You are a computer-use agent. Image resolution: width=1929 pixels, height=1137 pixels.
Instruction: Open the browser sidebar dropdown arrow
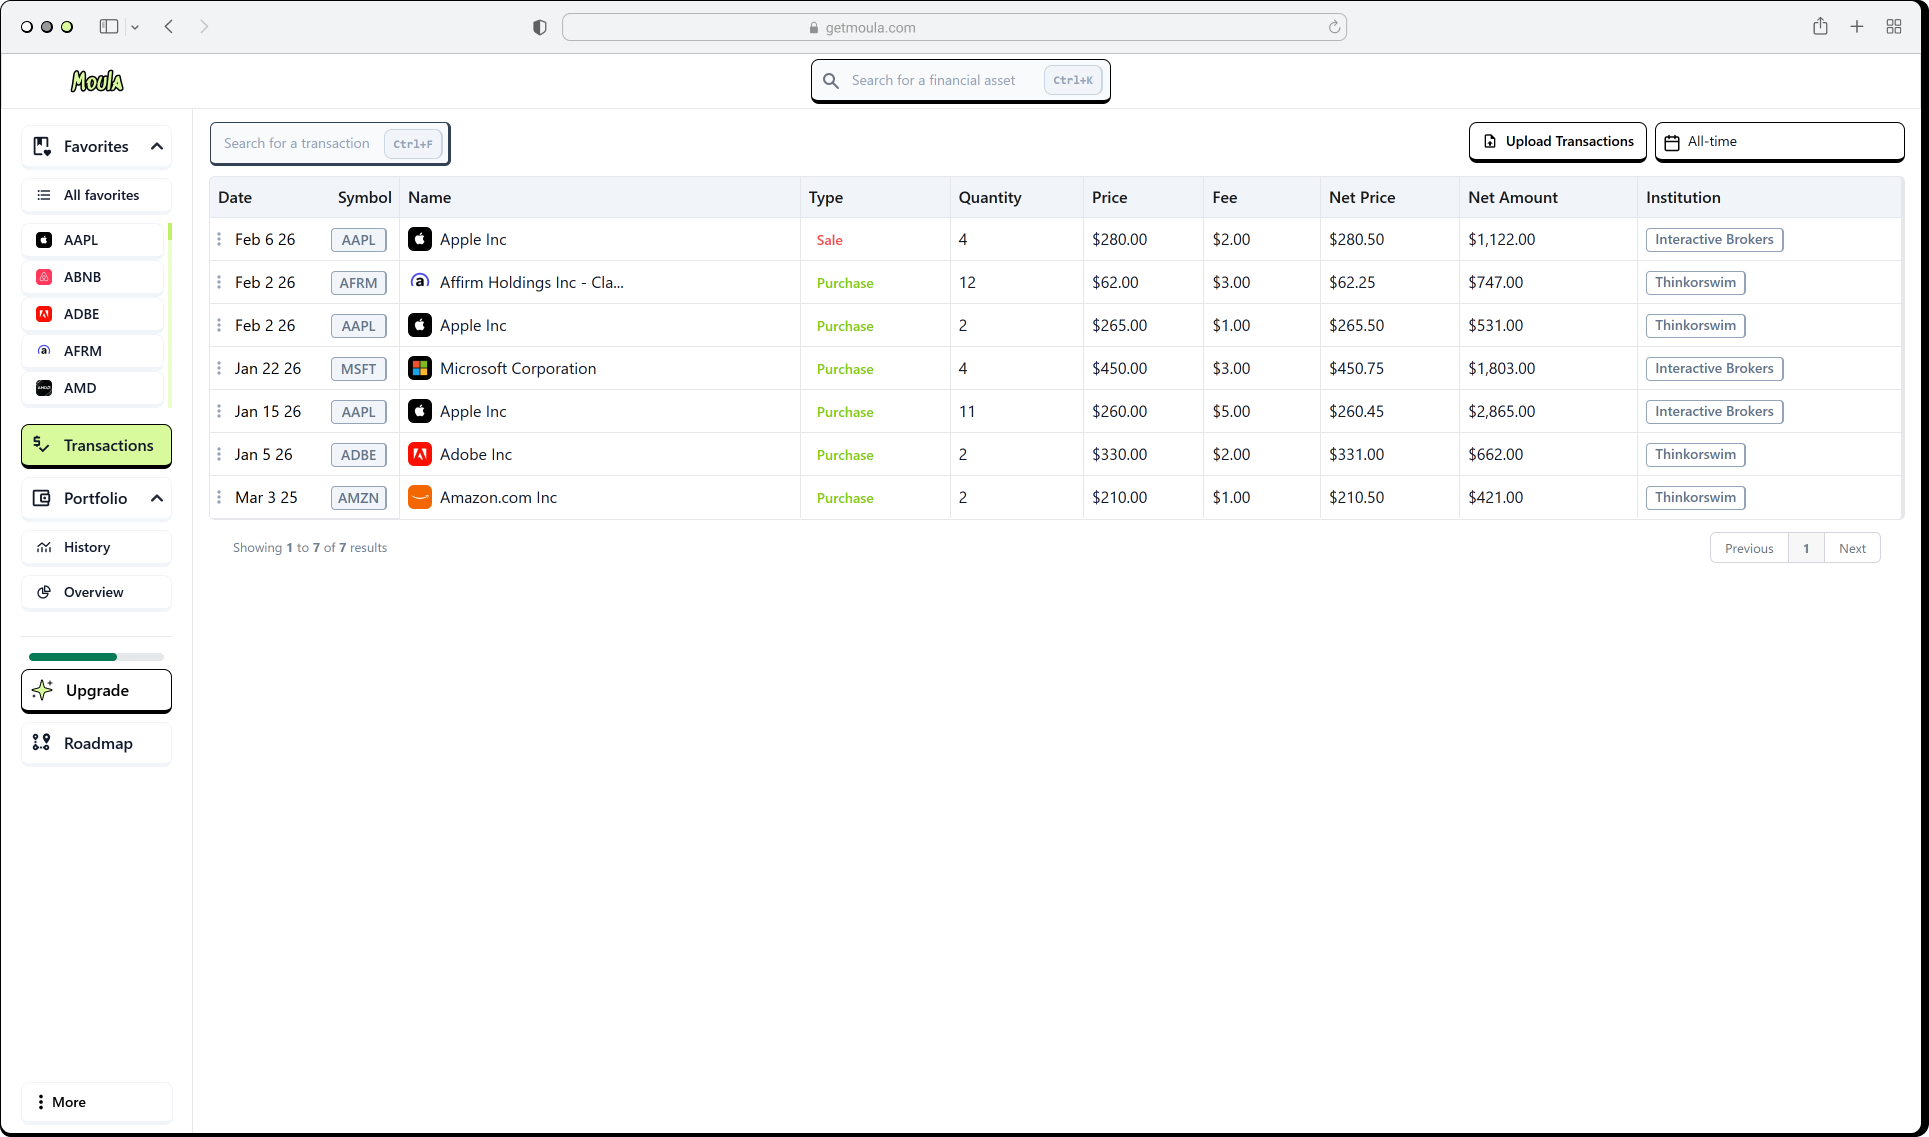tap(135, 27)
